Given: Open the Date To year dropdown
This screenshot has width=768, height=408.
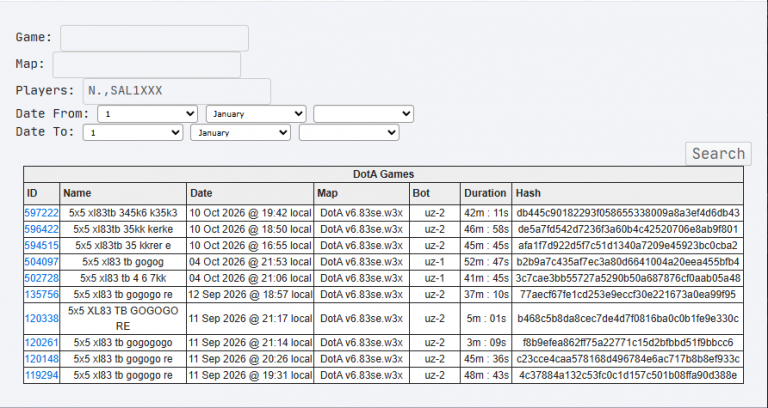Looking at the screenshot, I should (x=349, y=132).
